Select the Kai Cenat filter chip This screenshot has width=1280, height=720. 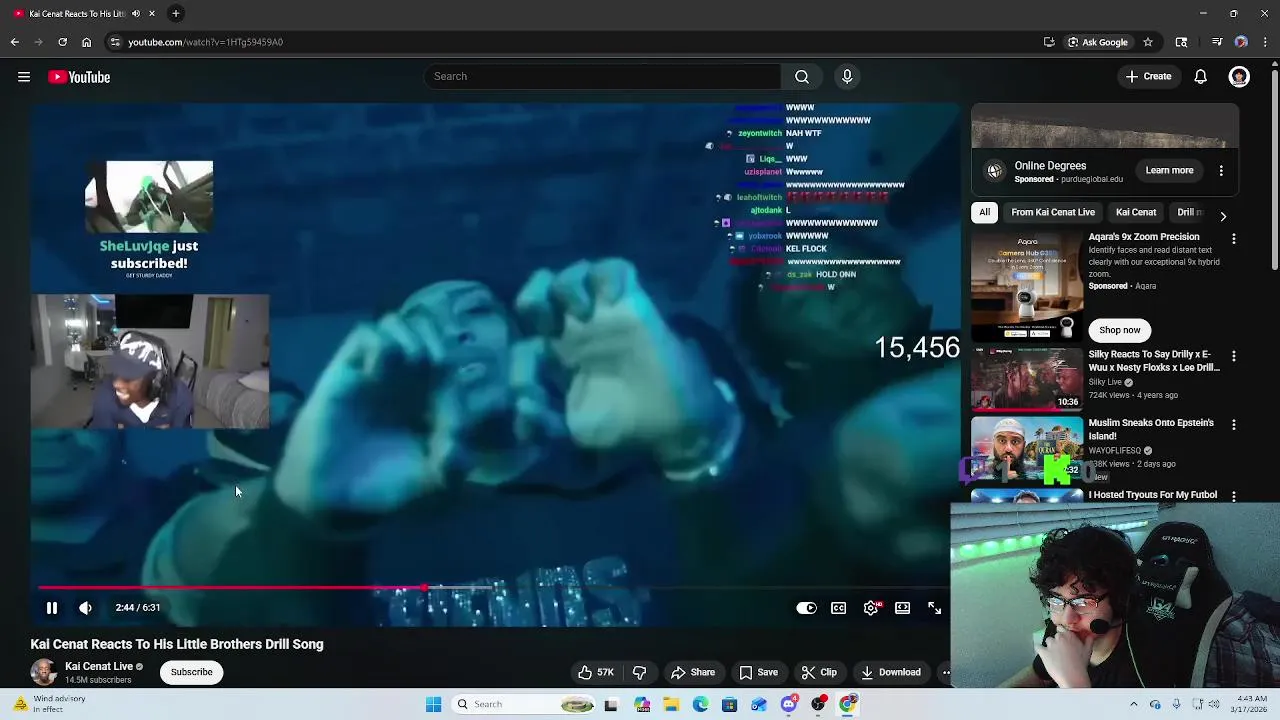pos(1136,212)
